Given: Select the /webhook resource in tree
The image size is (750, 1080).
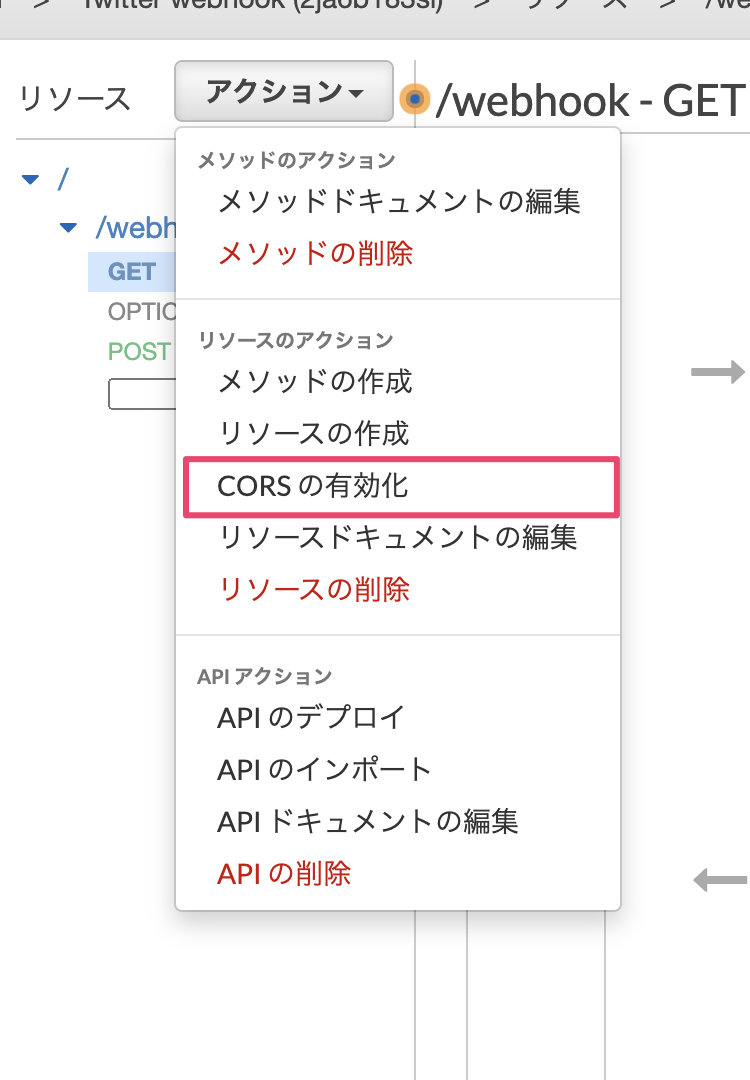Looking at the screenshot, I should point(136,228).
